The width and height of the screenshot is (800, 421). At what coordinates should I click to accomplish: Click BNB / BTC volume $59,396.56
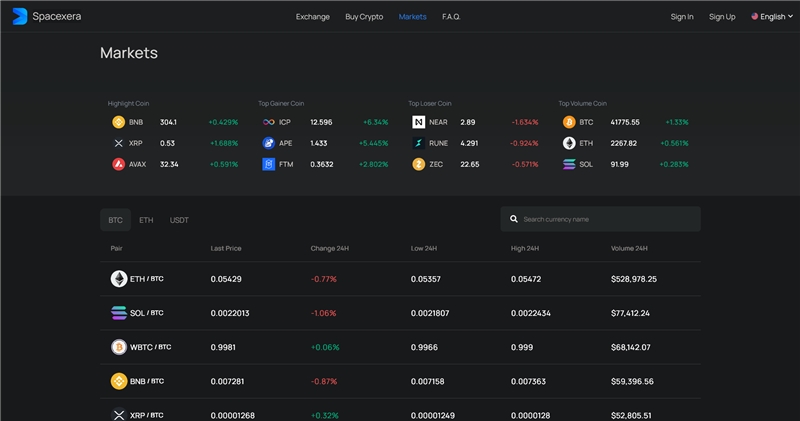click(632, 382)
